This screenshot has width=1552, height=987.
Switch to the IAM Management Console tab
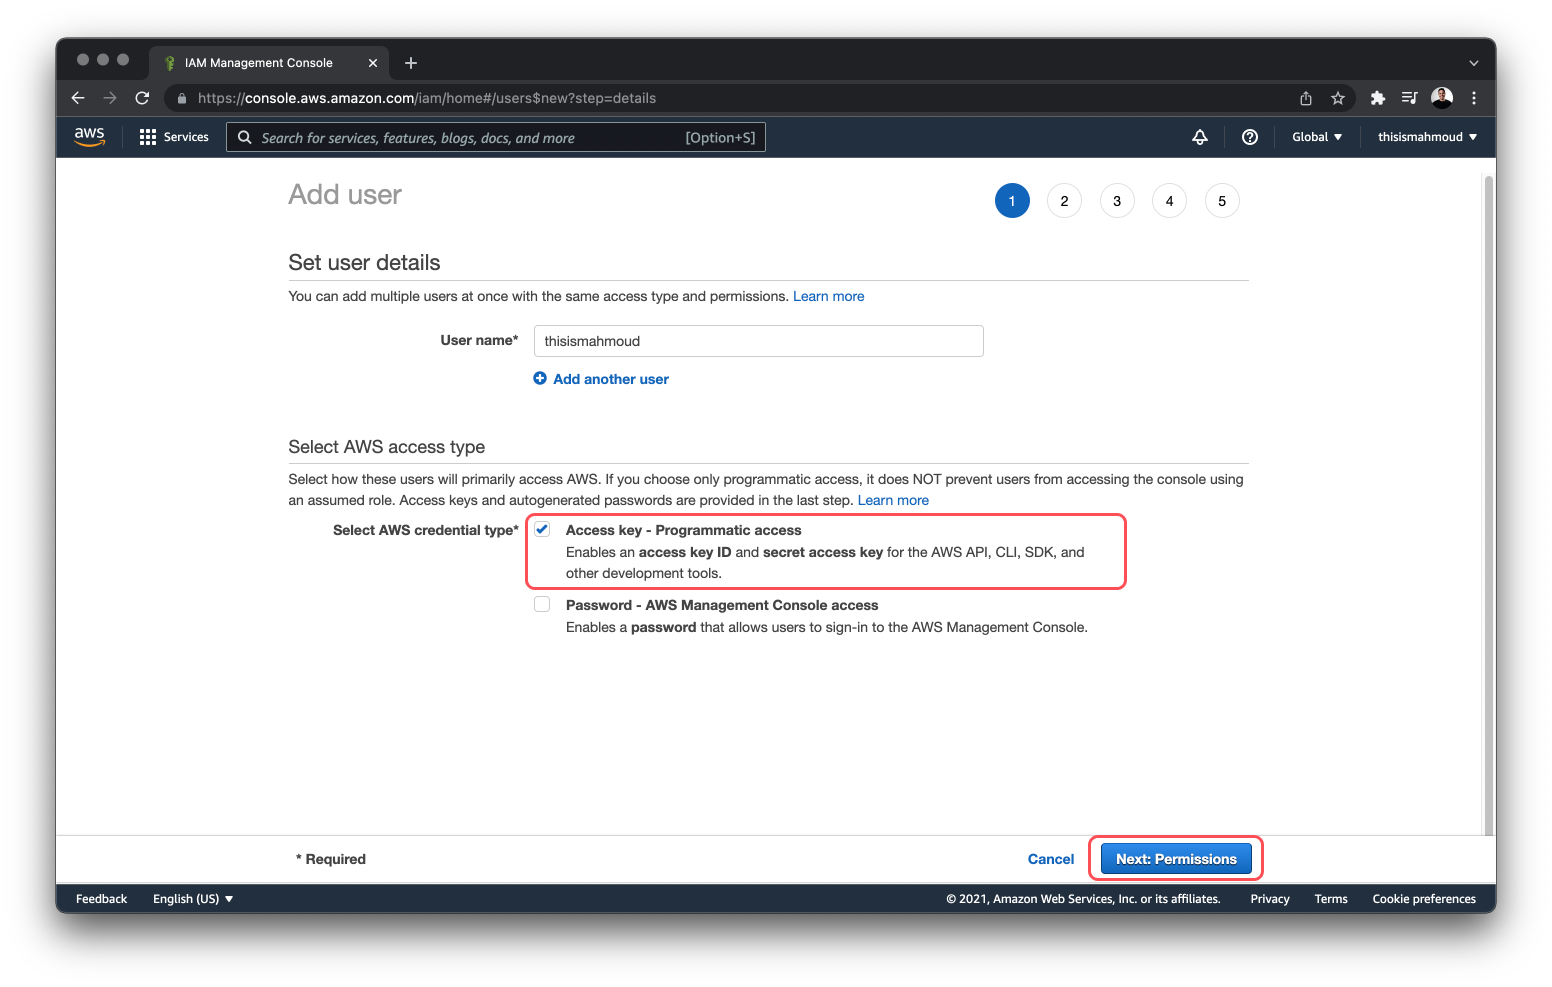click(x=259, y=63)
